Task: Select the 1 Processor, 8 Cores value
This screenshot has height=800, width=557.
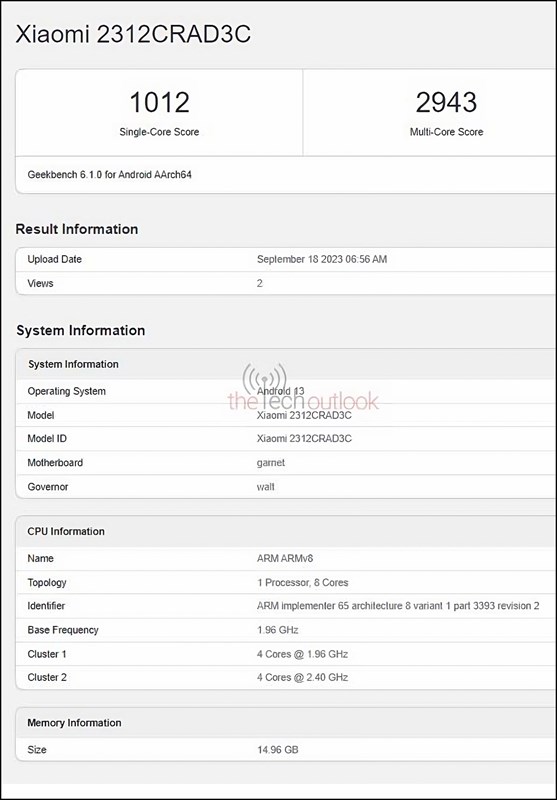Action: 303,583
